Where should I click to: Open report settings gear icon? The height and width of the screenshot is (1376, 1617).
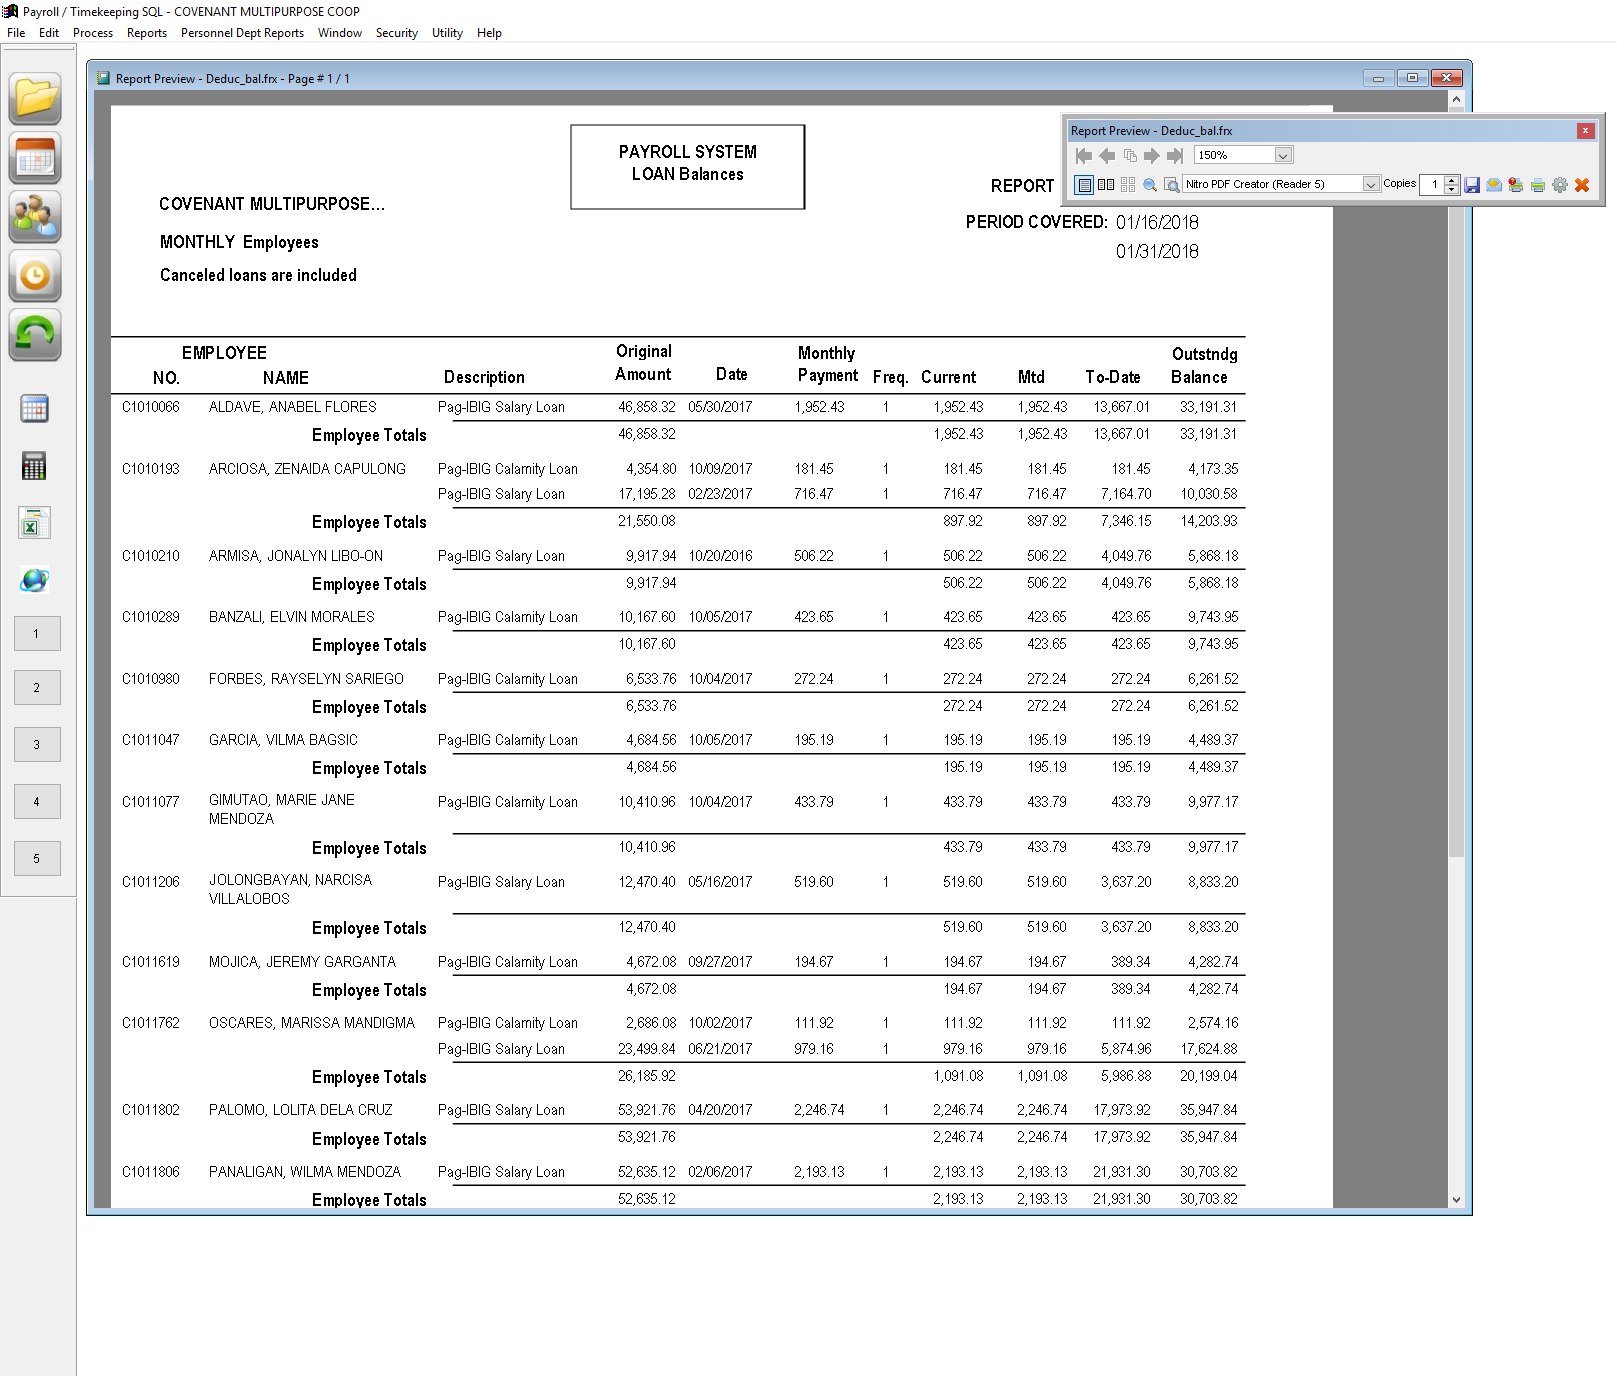1560,185
